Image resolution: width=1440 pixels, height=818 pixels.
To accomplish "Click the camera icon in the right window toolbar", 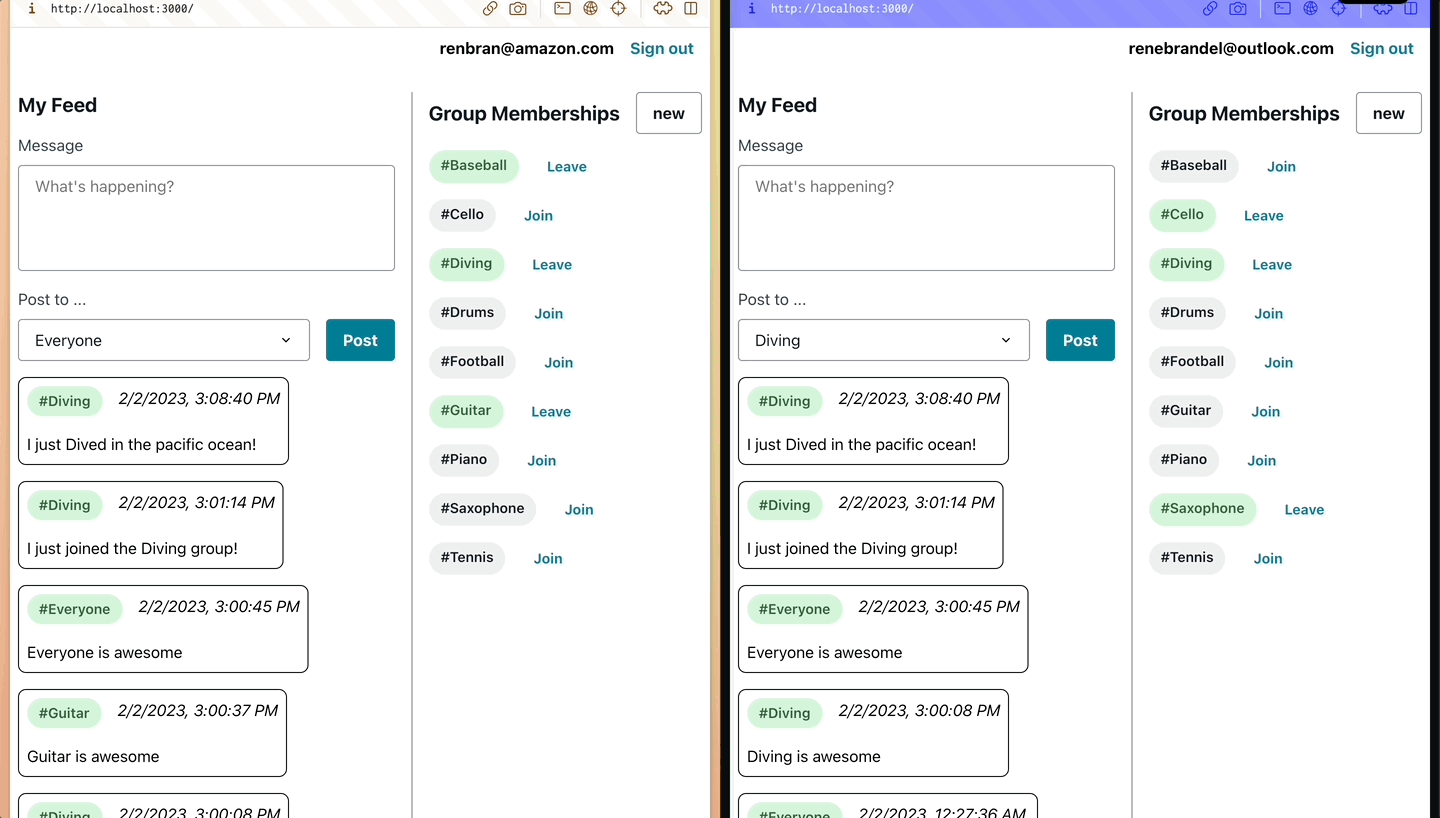I will [1238, 8].
